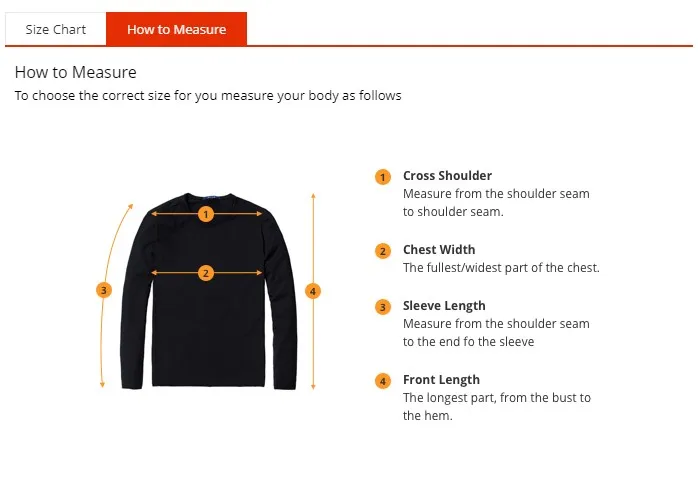Click the number 2 chest marker on shirt
The height and width of the screenshot is (497, 698).
pos(206,272)
